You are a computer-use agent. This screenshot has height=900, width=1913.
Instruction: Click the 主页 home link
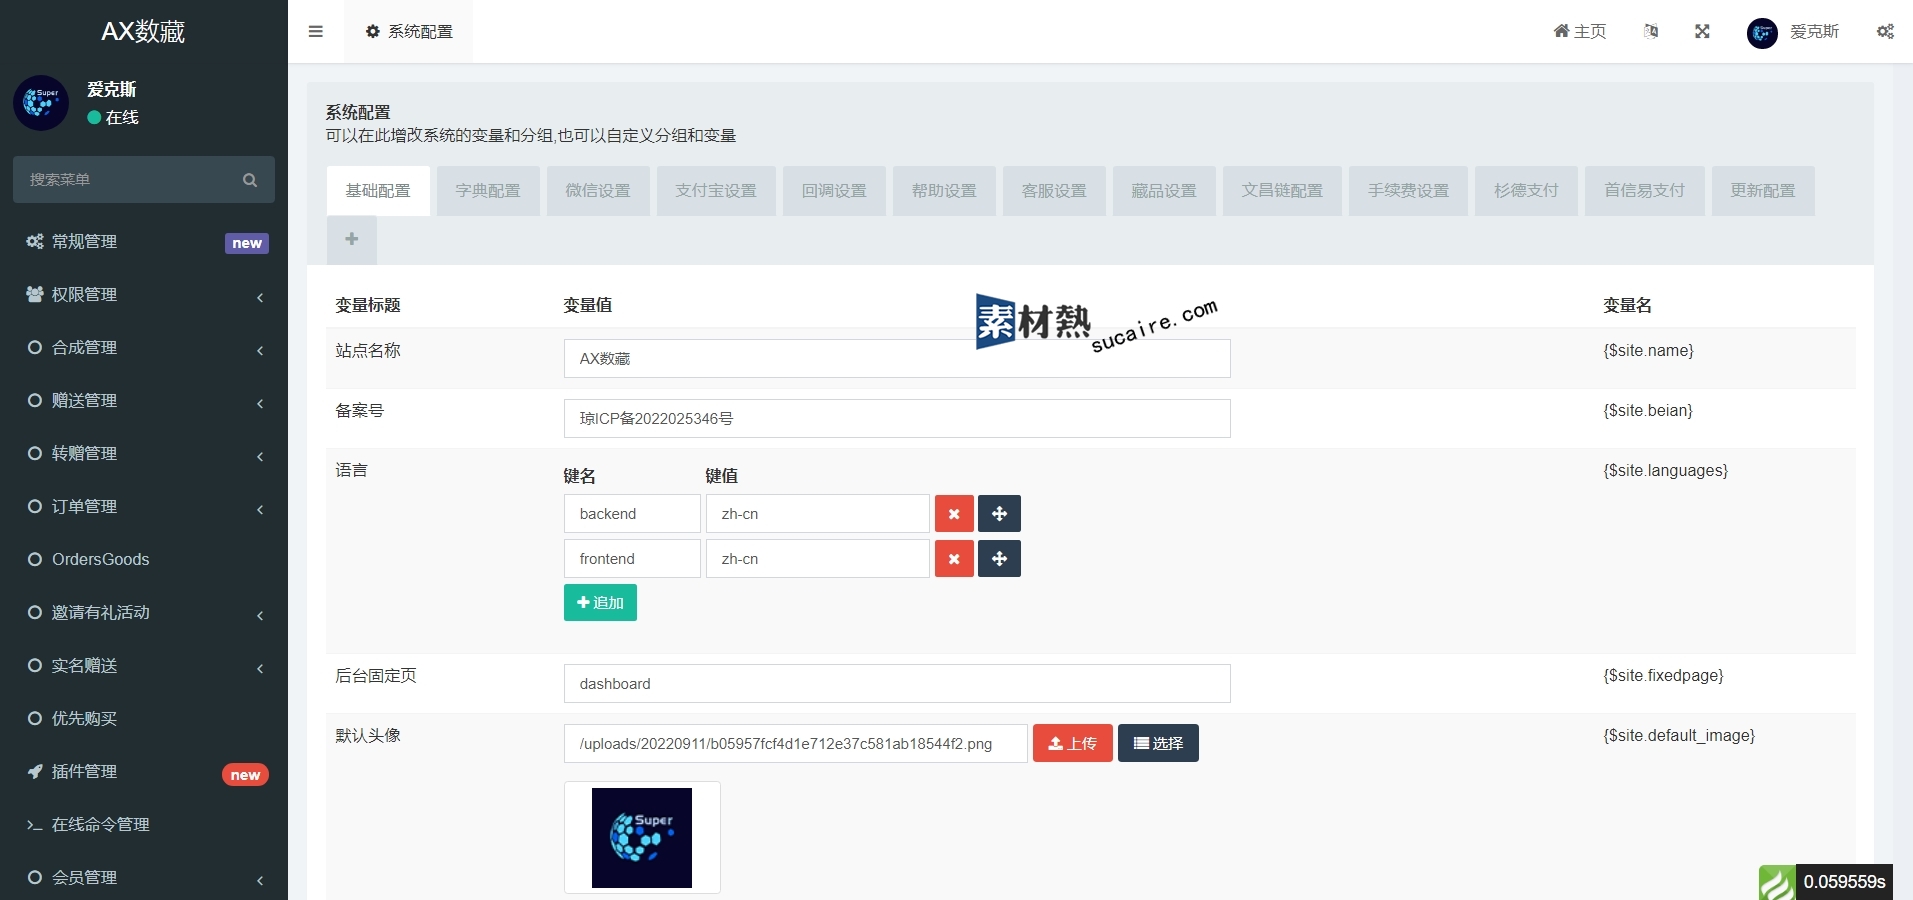pyautogui.click(x=1580, y=31)
